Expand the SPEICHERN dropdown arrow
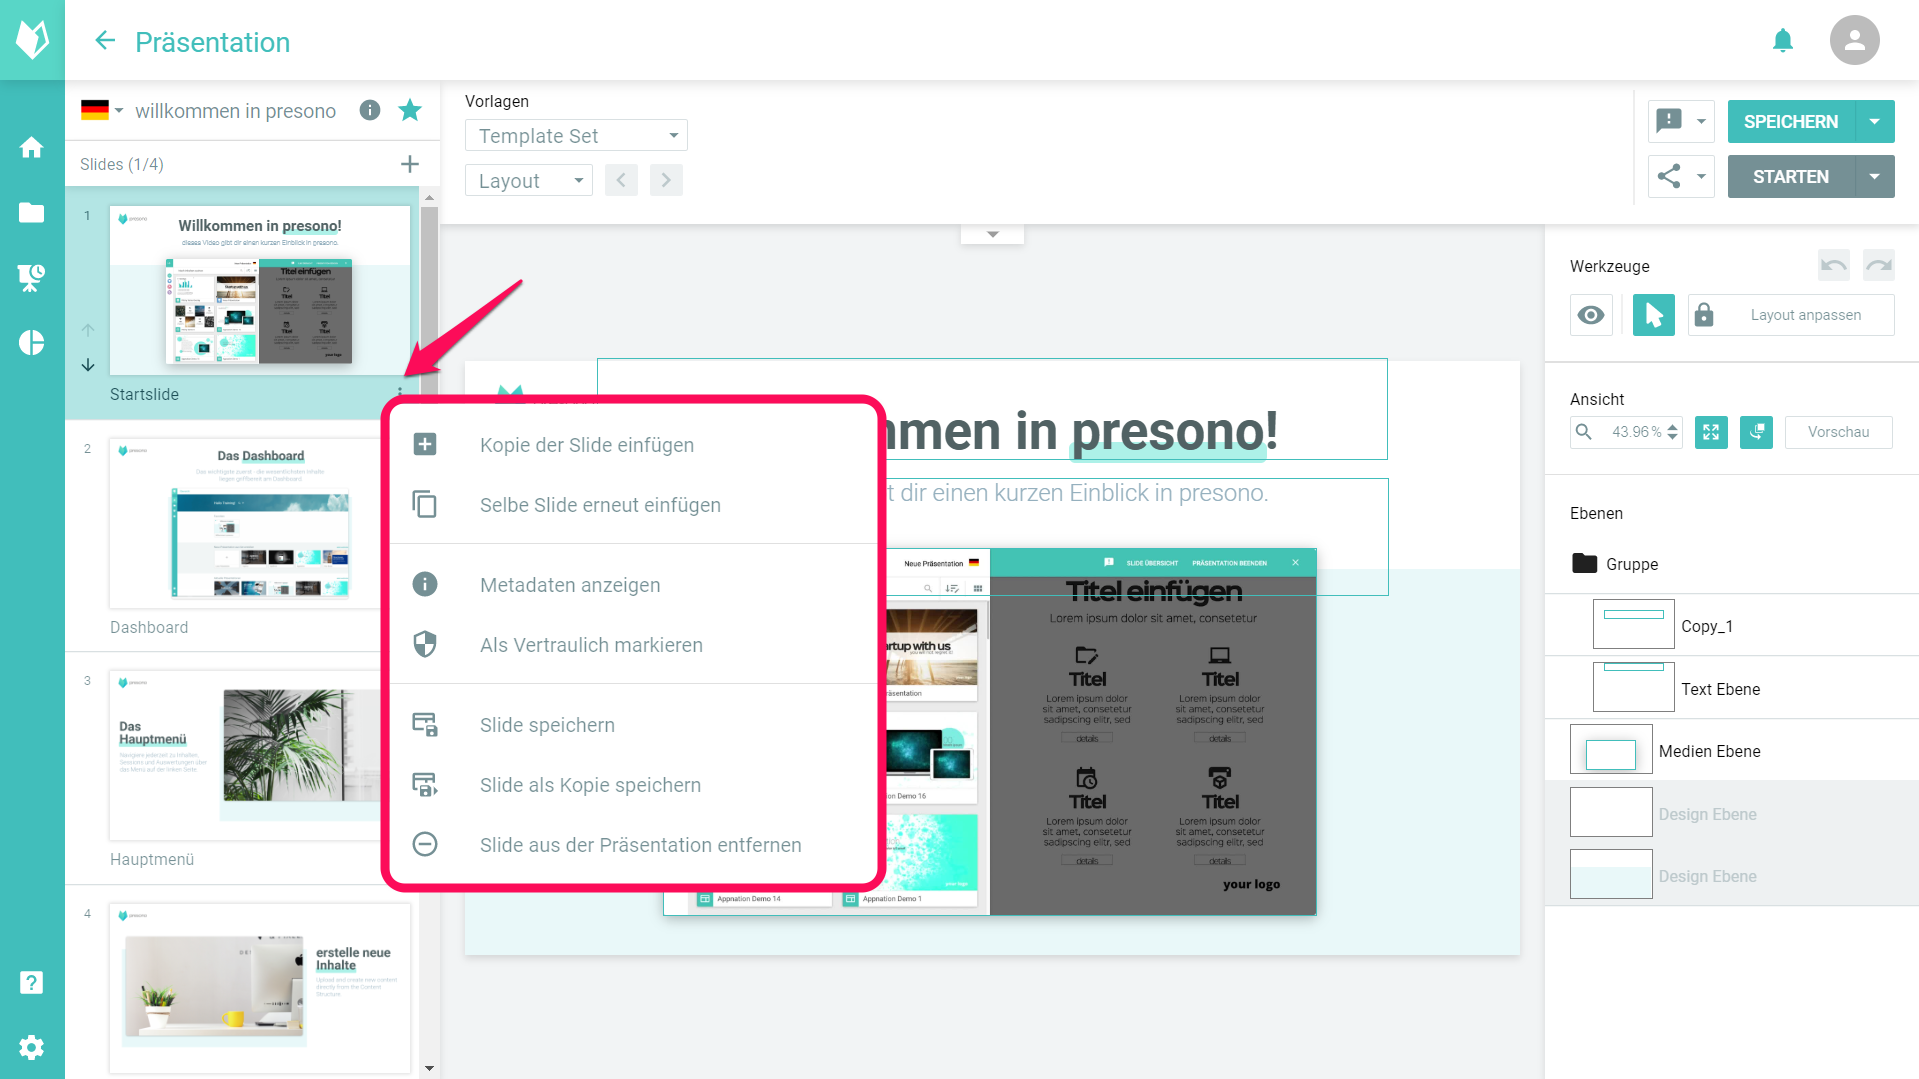This screenshot has width=1919, height=1079. pos(1875,121)
